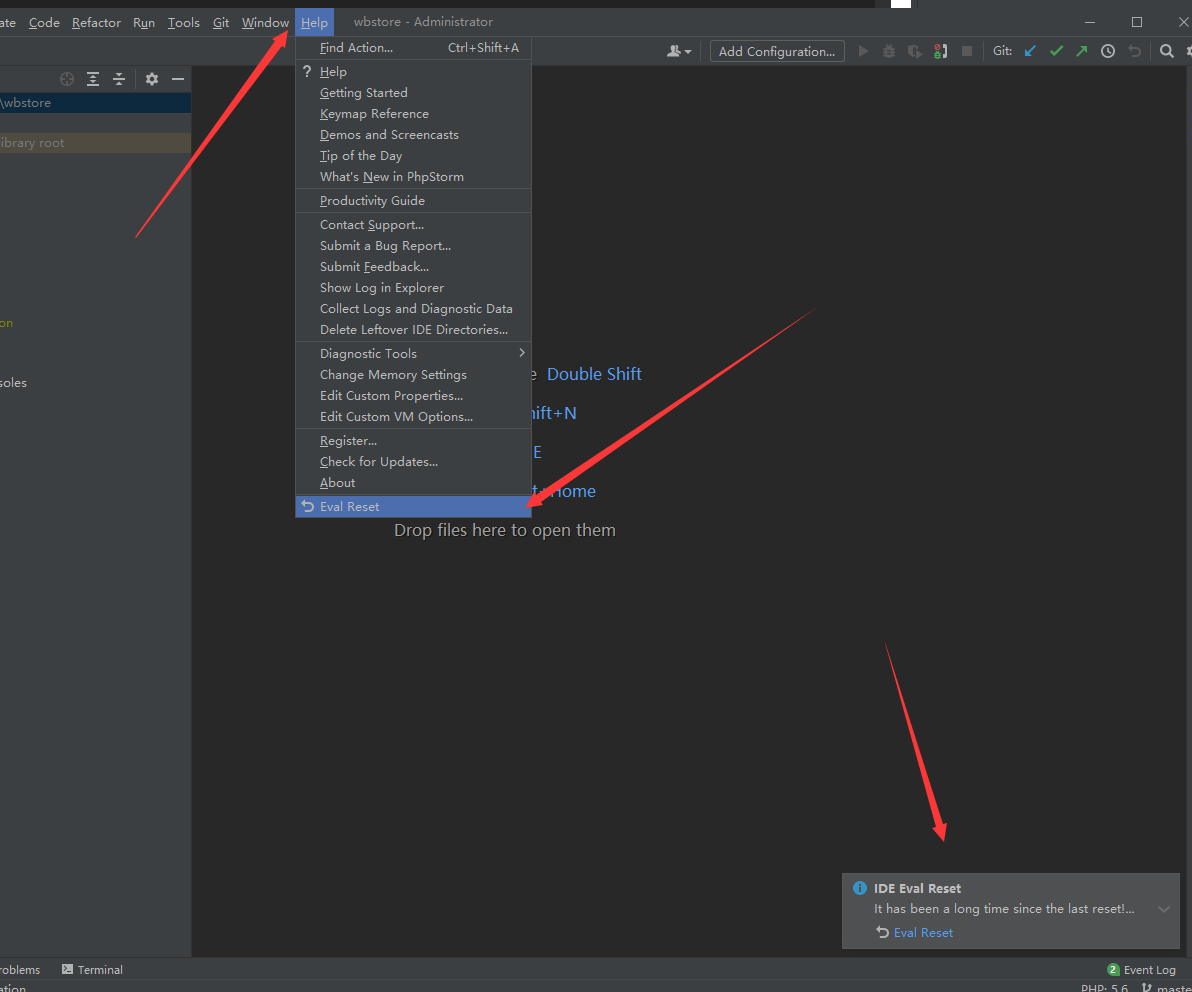The height and width of the screenshot is (992, 1192).
Task: Click the Git push arrow icon
Action: pyautogui.click(x=1081, y=51)
